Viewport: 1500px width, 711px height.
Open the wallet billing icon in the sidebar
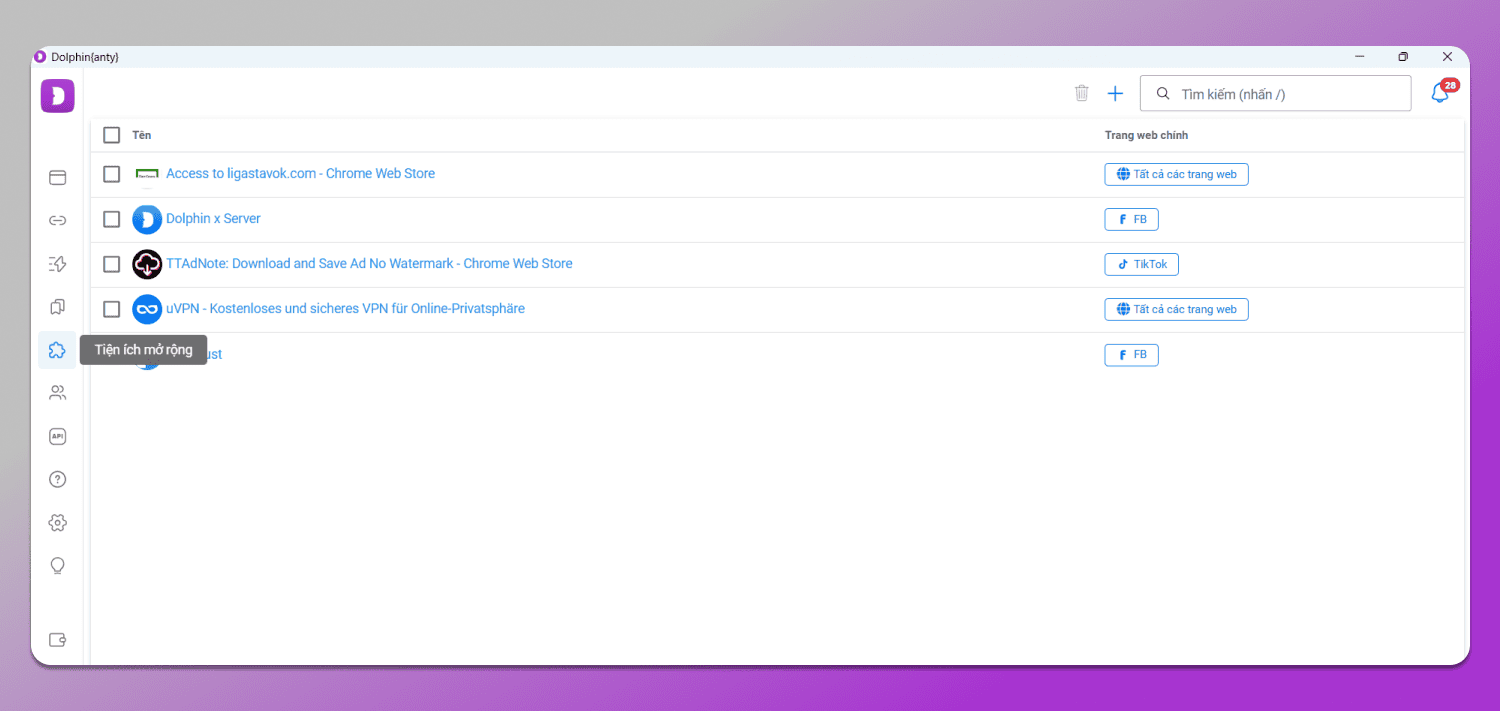click(x=58, y=640)
